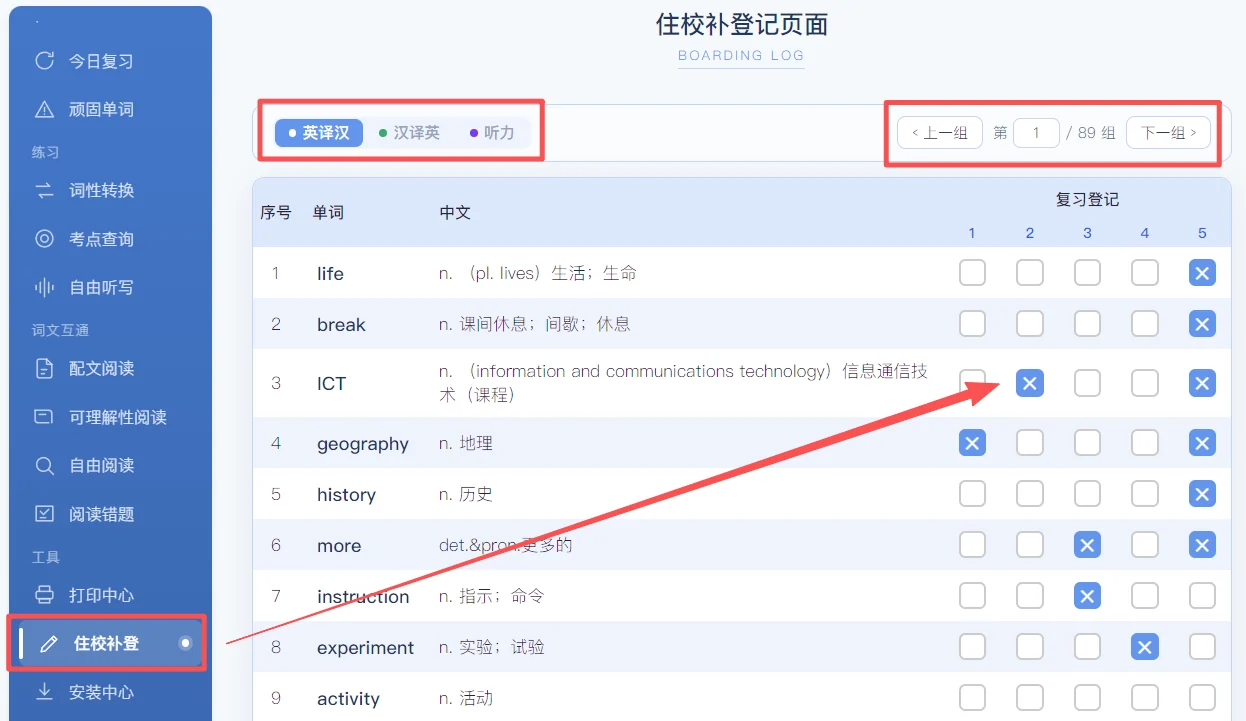Open 今日复习 refresh icon in sidebar
The image size is (1246, 721).
click(44, 60)
